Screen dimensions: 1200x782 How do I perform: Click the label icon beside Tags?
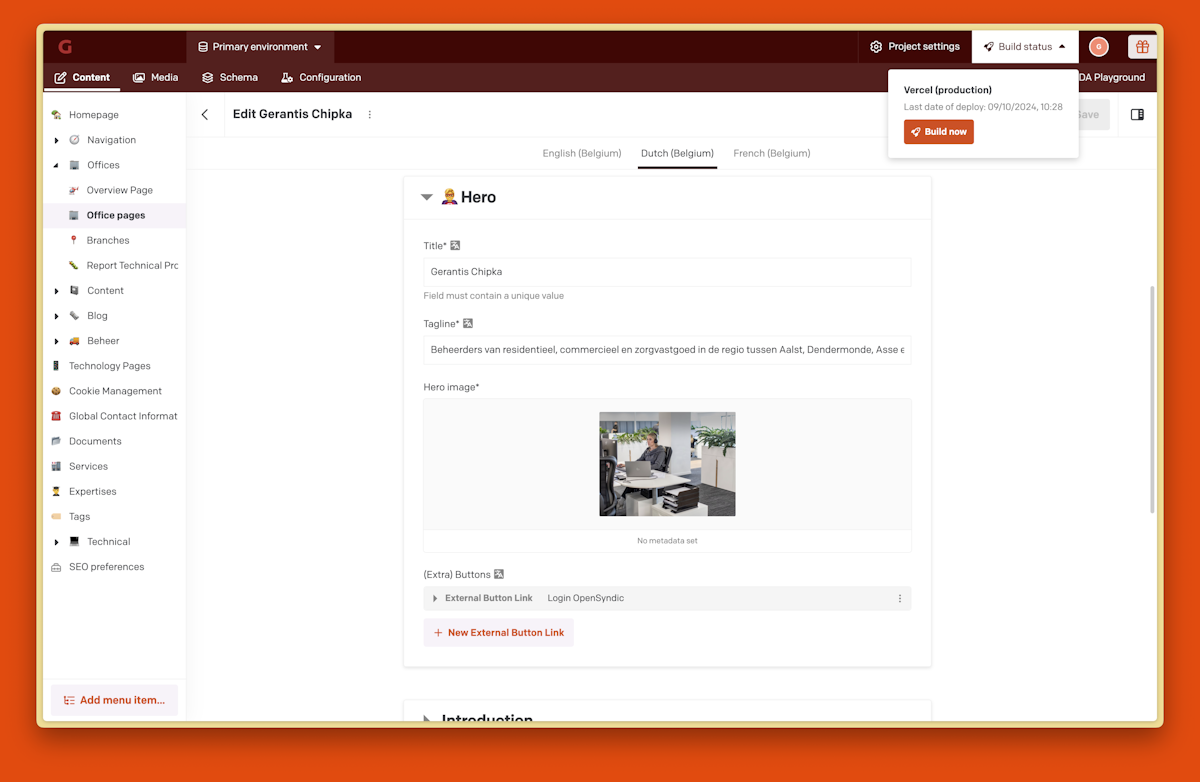tap(56, 516)
